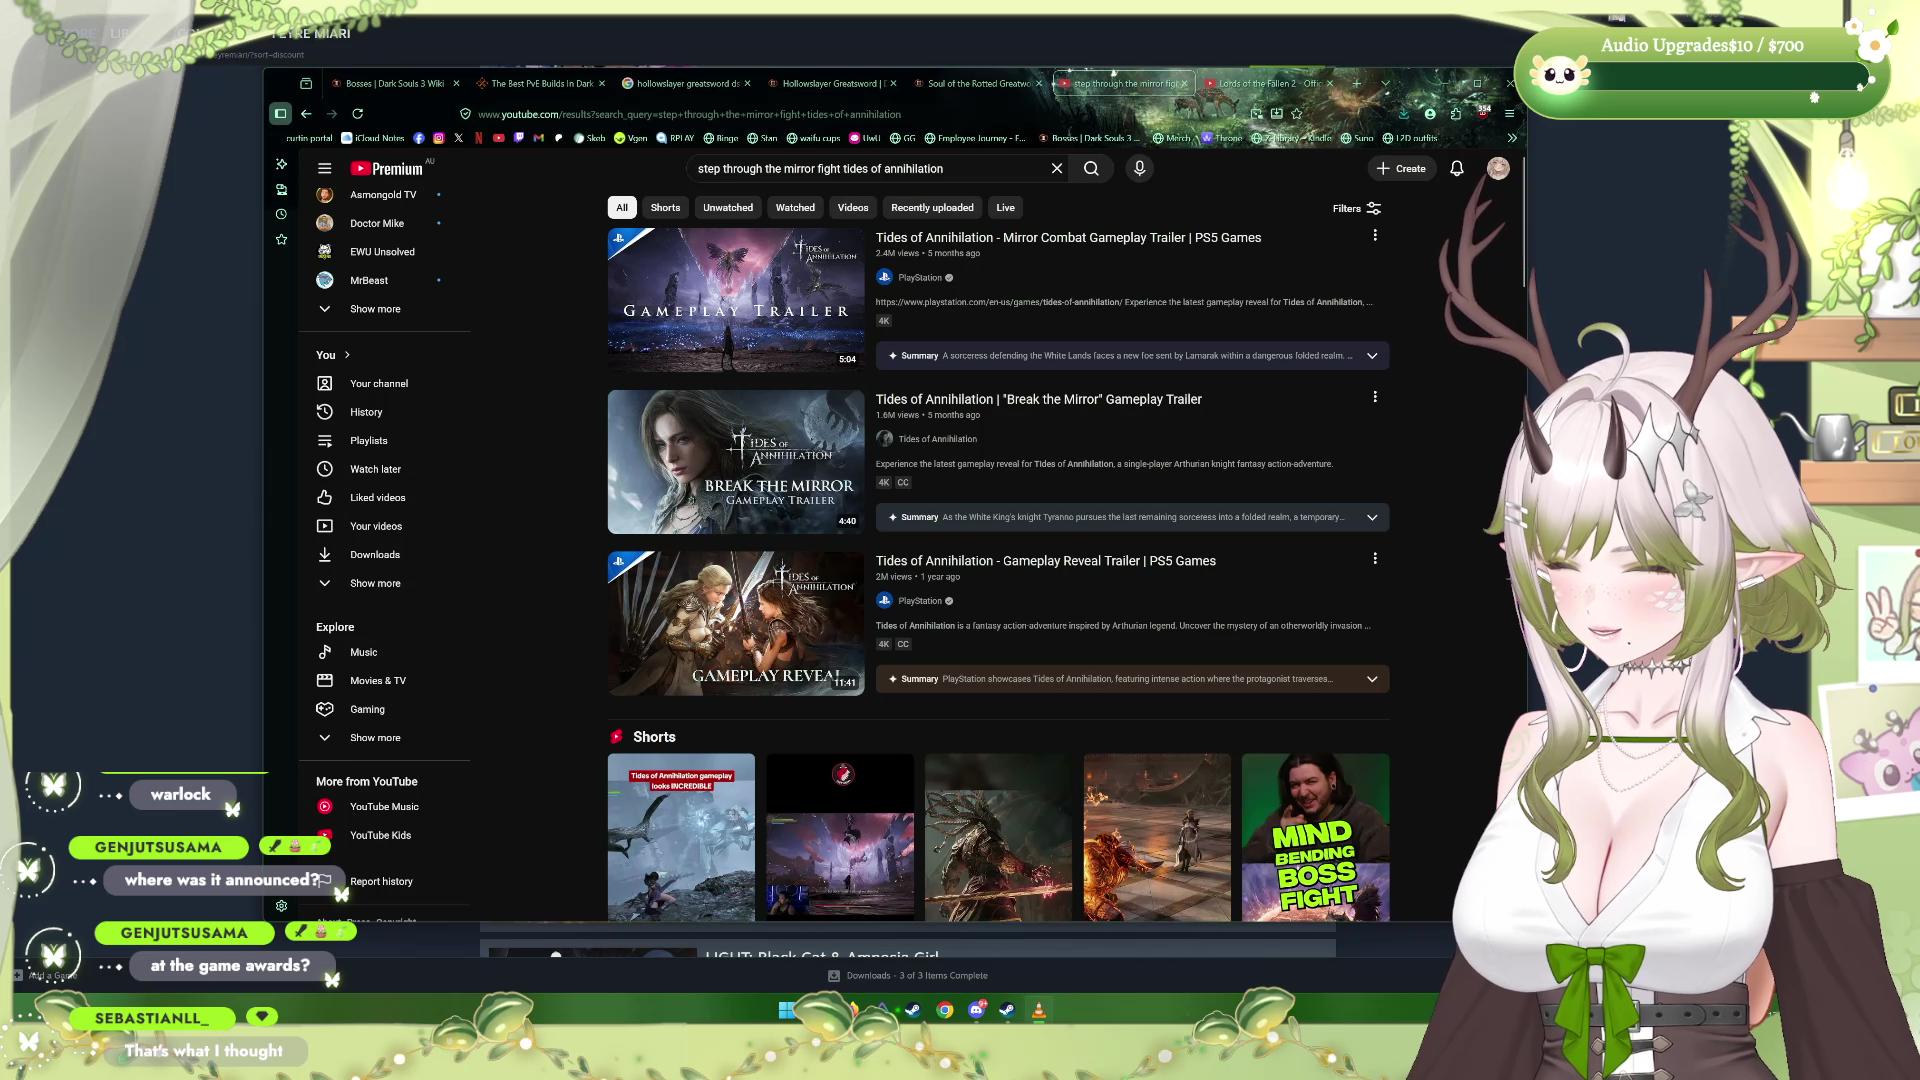
Task: Open Asmongold TV subscription channel
Action: coord(382,195)
